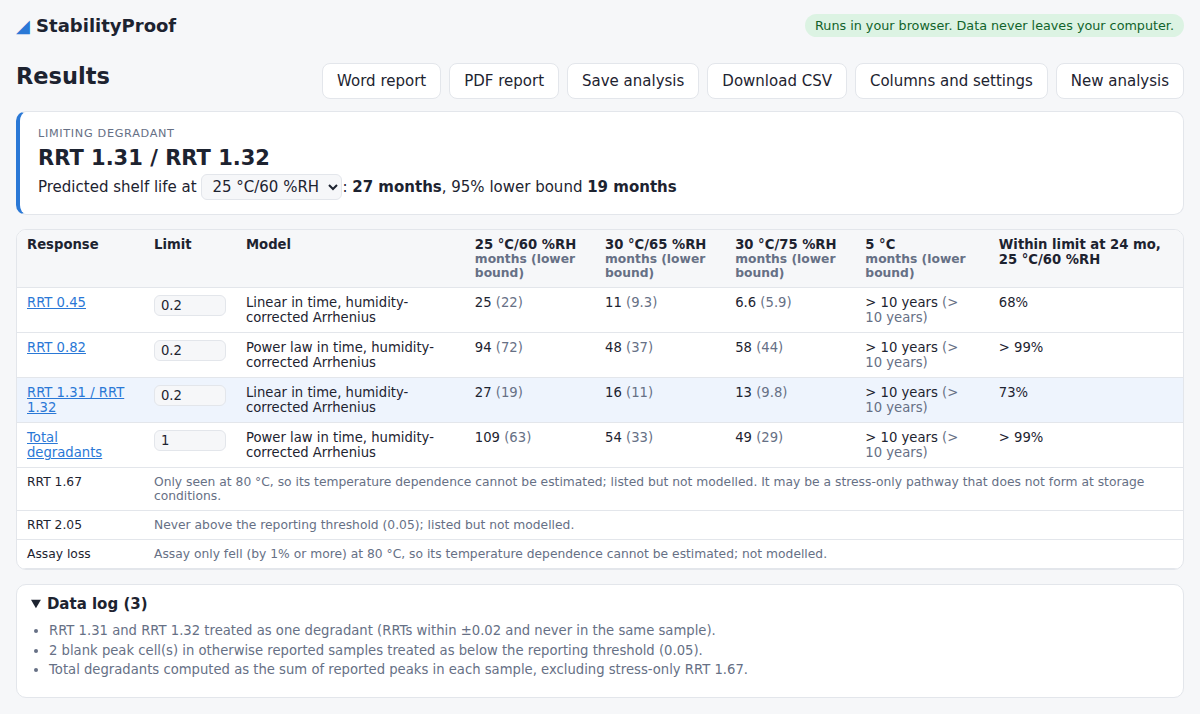Click the 'Within limit at 24 mo' column header
This screenshot has width=1200, height=714.
[1080, 251]
